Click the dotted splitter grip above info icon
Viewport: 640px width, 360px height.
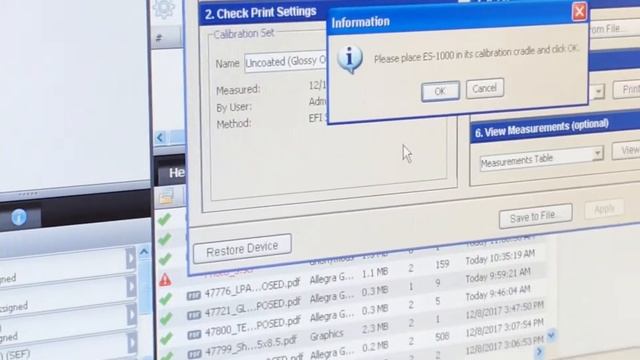point(28,194)
